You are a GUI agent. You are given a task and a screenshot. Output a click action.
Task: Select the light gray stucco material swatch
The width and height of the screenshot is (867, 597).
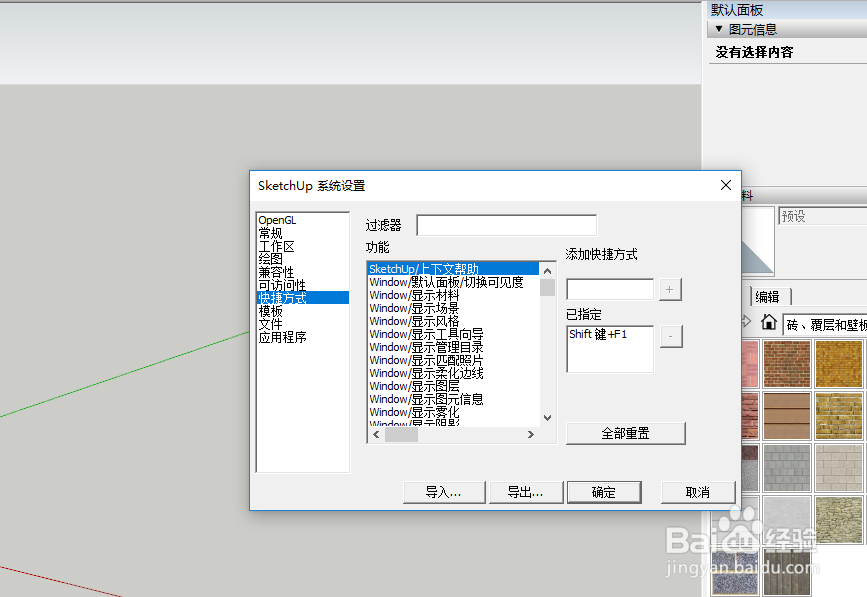[787, 519]
